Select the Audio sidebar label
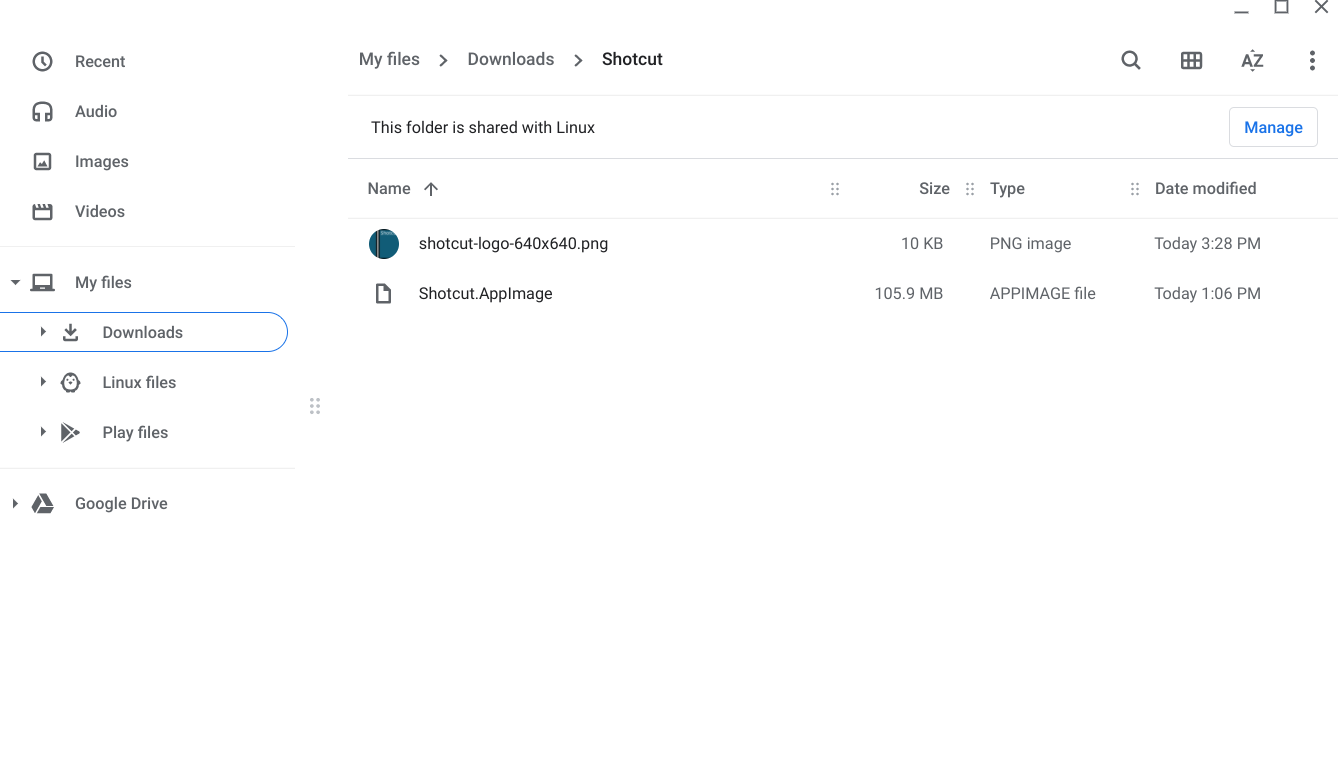The width and height of the screenshot is (1338, 784). (x=96, y=112)
